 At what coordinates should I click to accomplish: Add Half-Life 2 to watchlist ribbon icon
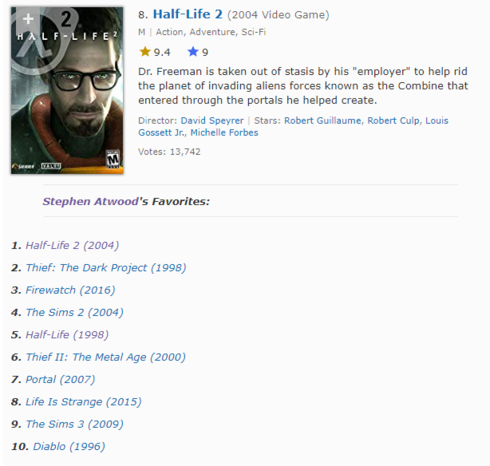pos(28,19)
